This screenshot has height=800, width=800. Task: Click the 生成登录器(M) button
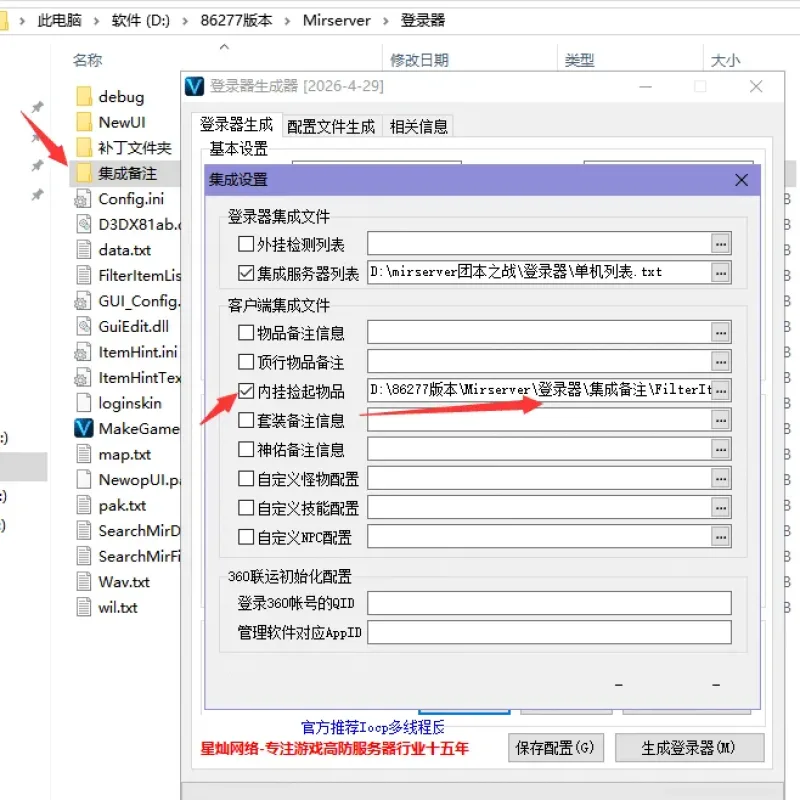click(x=689, y=748)
